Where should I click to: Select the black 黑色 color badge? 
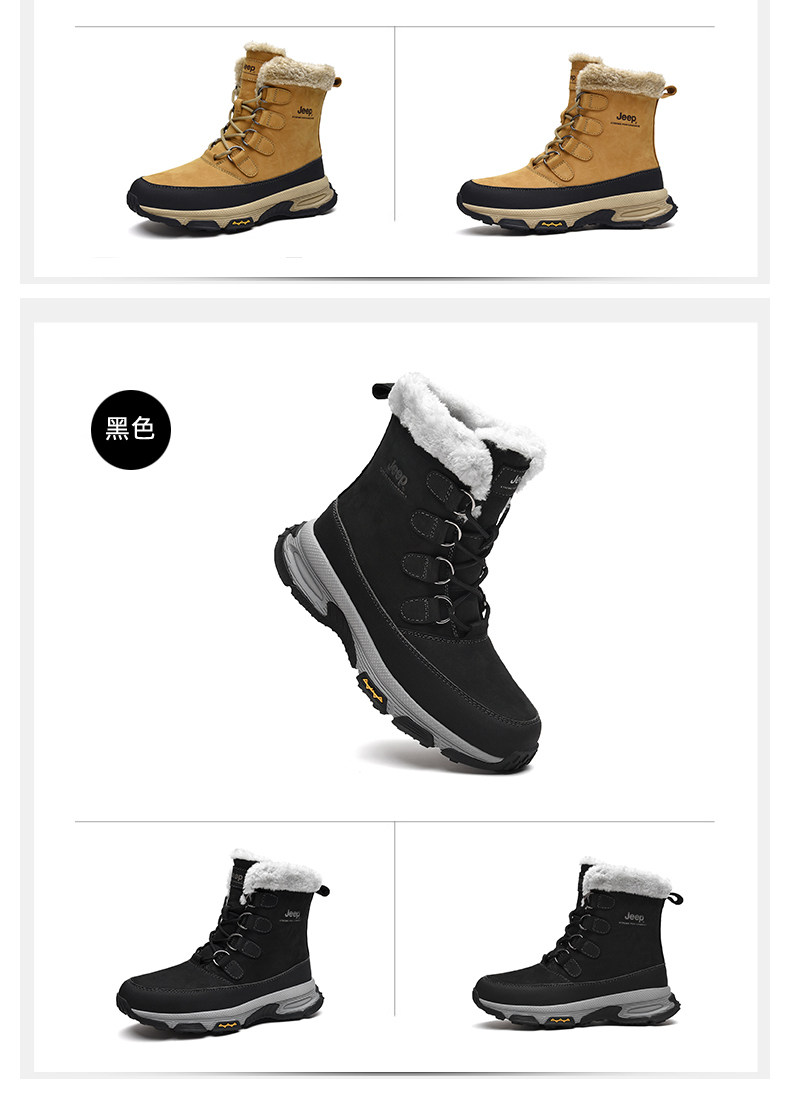click(x=130, y=429)
